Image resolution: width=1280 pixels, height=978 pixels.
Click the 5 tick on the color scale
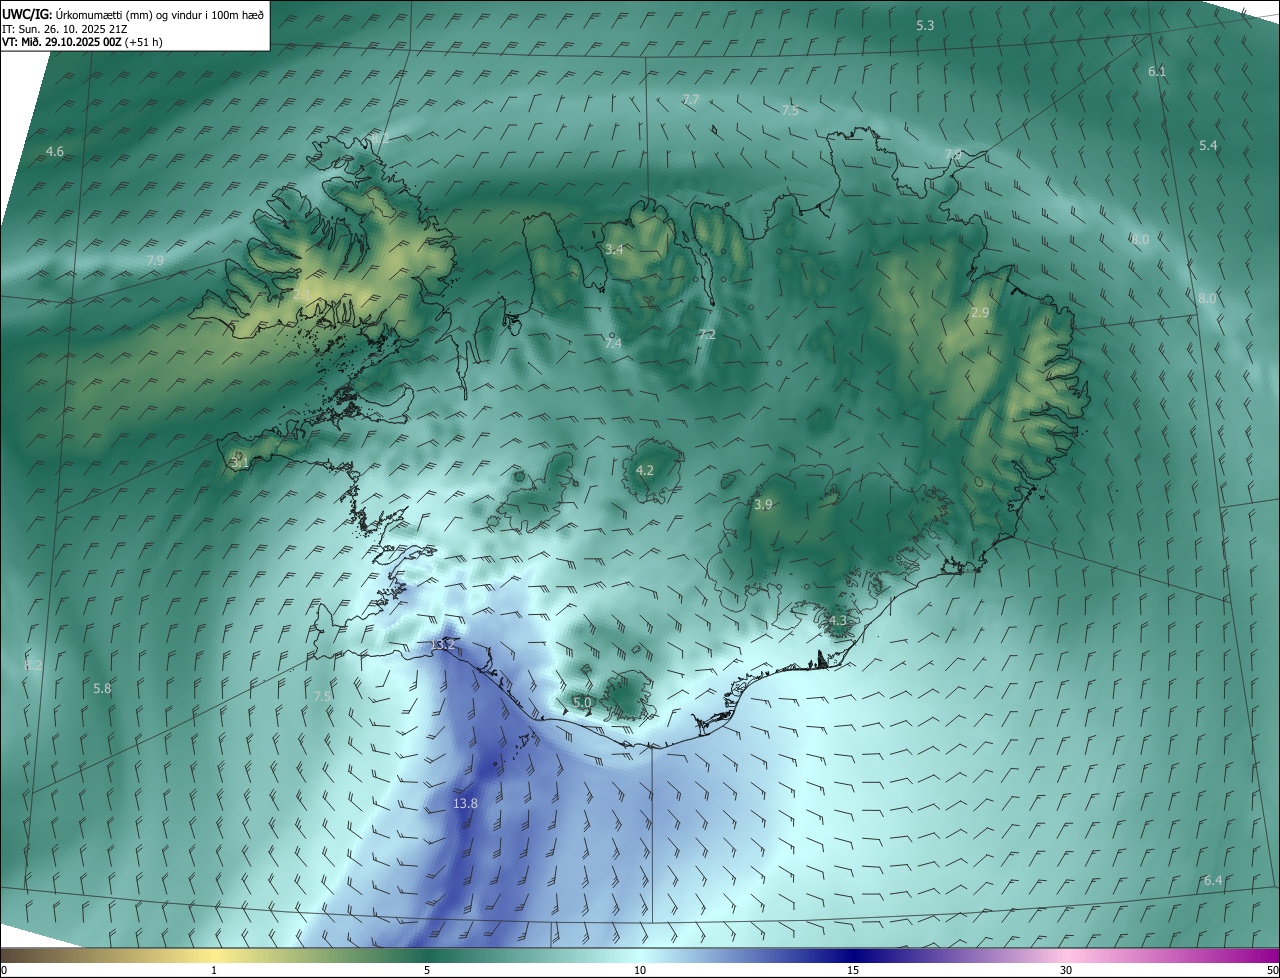pyautogui.click(x=427, y=971)
